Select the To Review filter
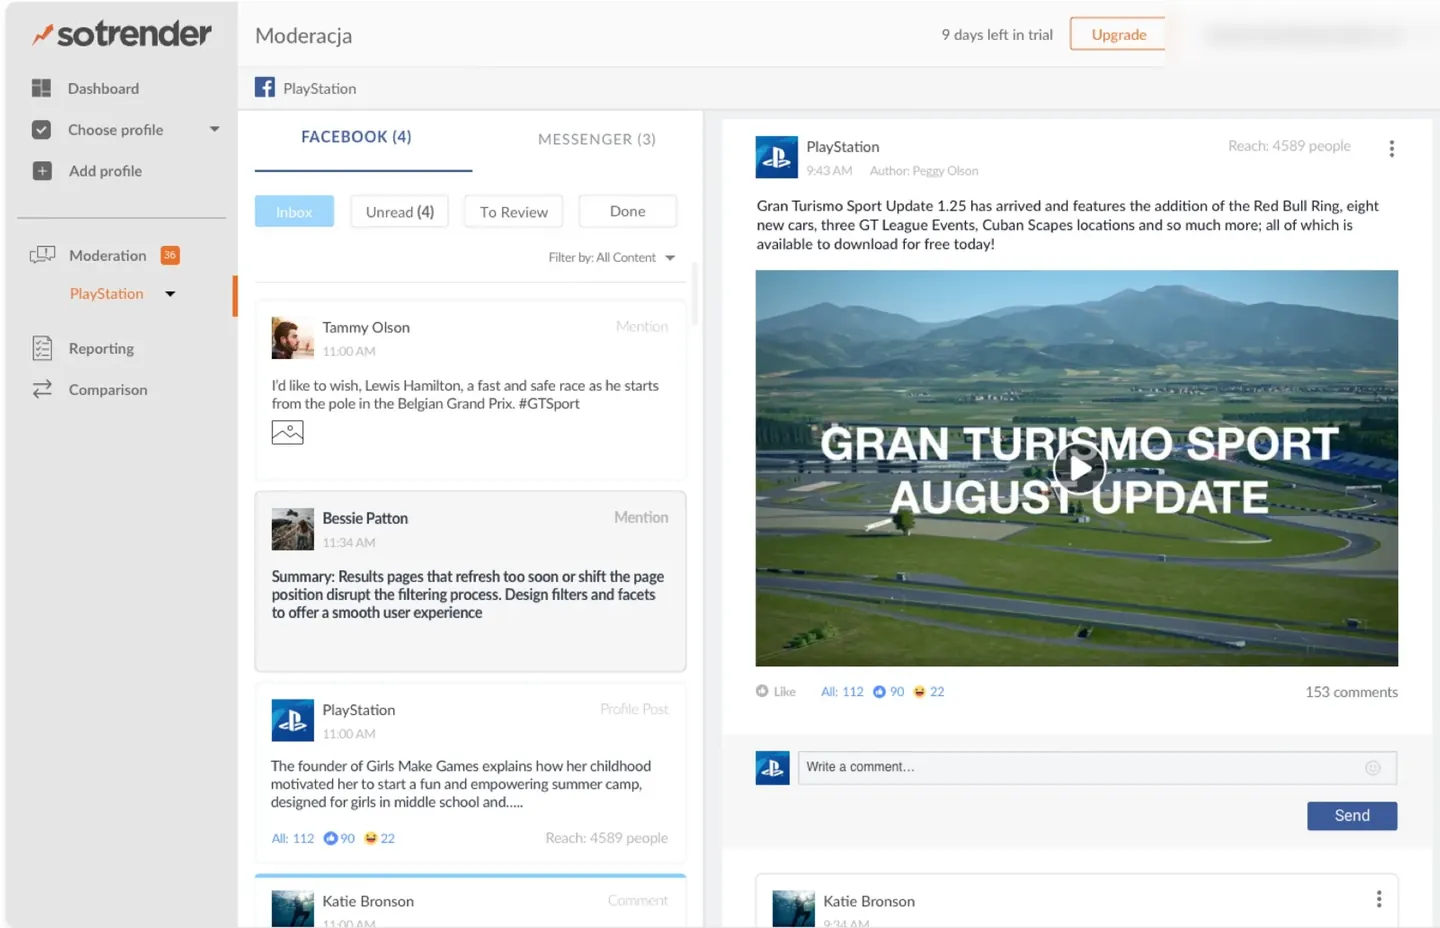Screen dimensions: 1440x928 513,212
